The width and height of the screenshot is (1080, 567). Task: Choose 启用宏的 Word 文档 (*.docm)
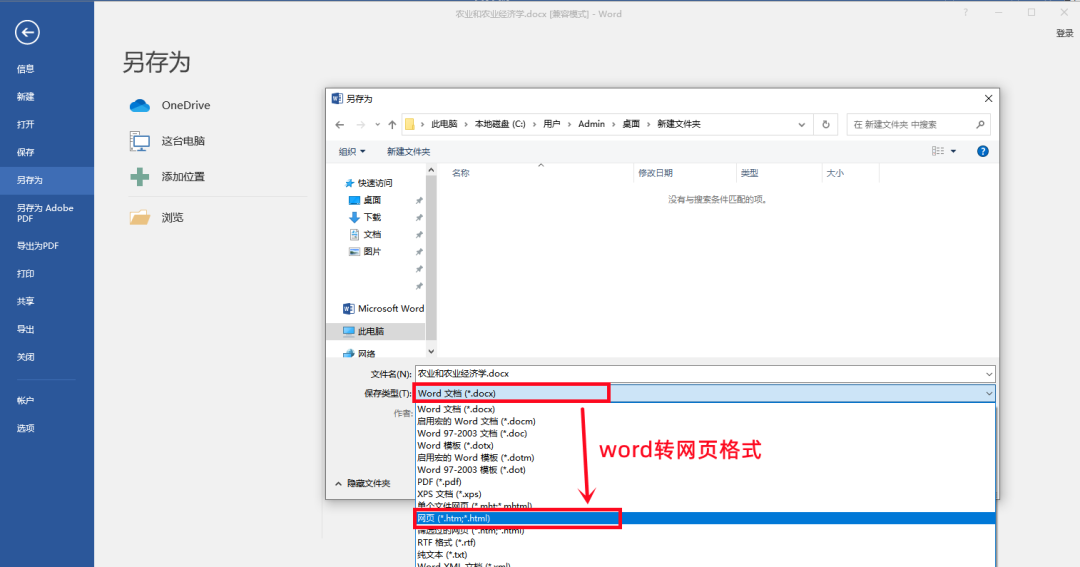pyautogui.click(x=705, y=422)
